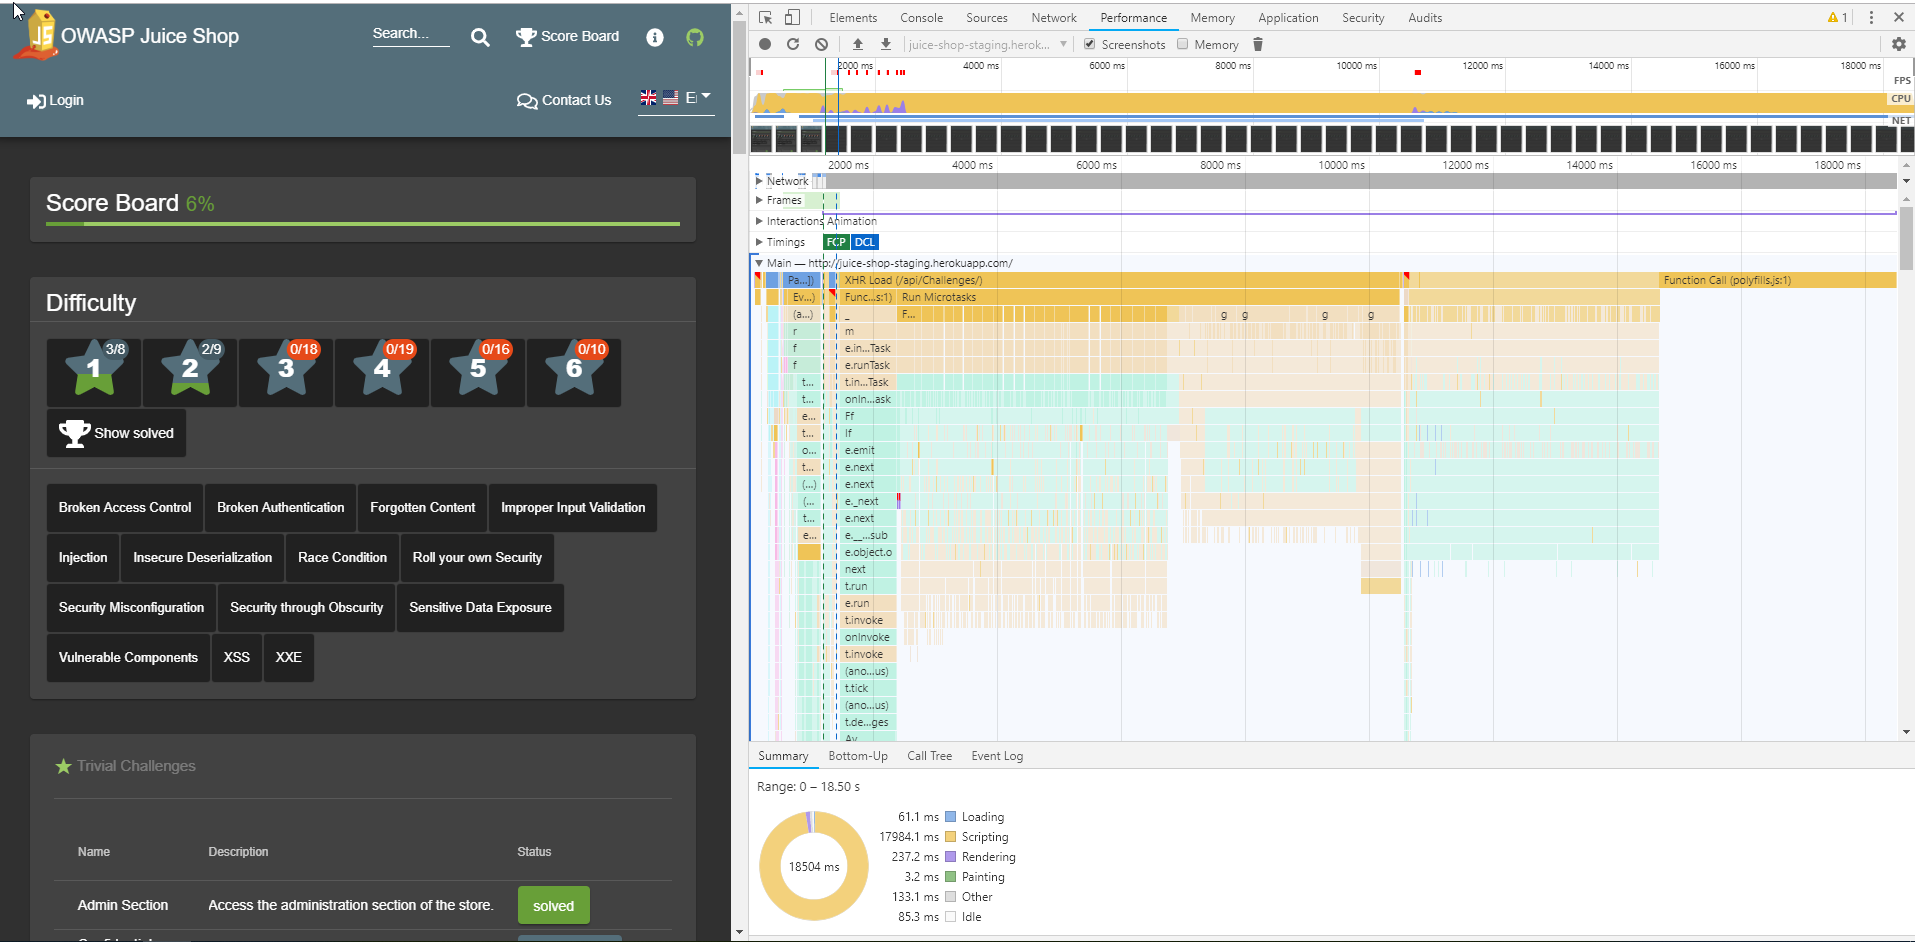Switch to the Bottom-Up tab
The image size is (1915, 942).
tap(858, 756)
